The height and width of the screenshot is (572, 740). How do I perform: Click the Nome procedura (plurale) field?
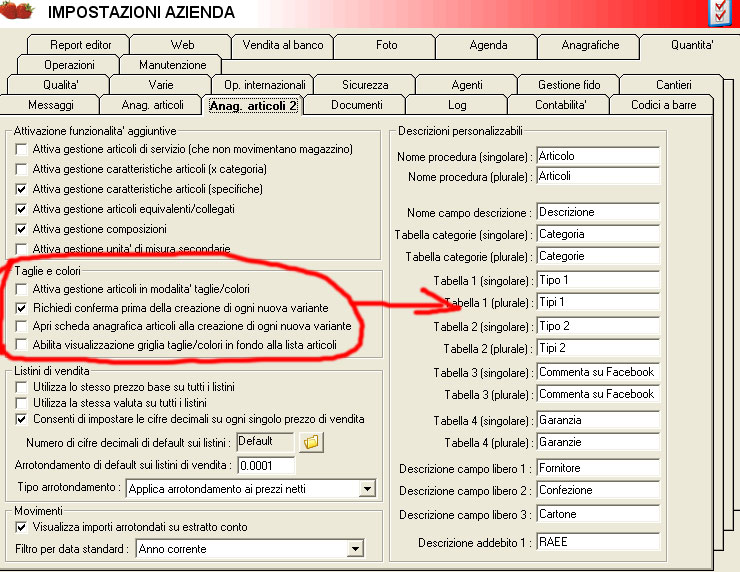point(598,176)
